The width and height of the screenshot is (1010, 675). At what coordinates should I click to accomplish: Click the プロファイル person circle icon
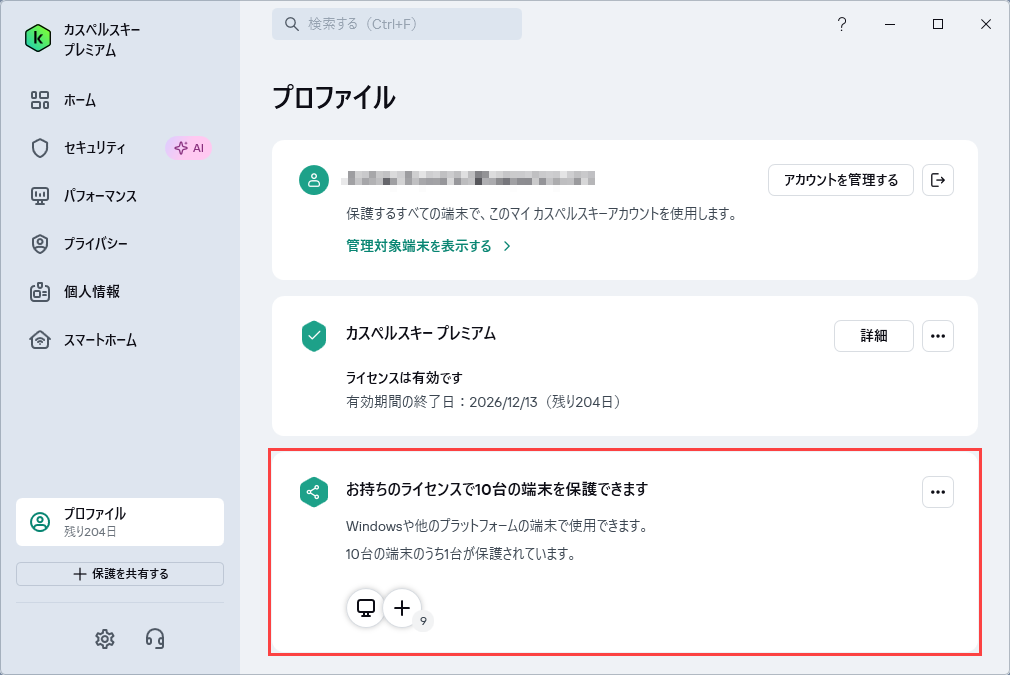coord(40,522)
